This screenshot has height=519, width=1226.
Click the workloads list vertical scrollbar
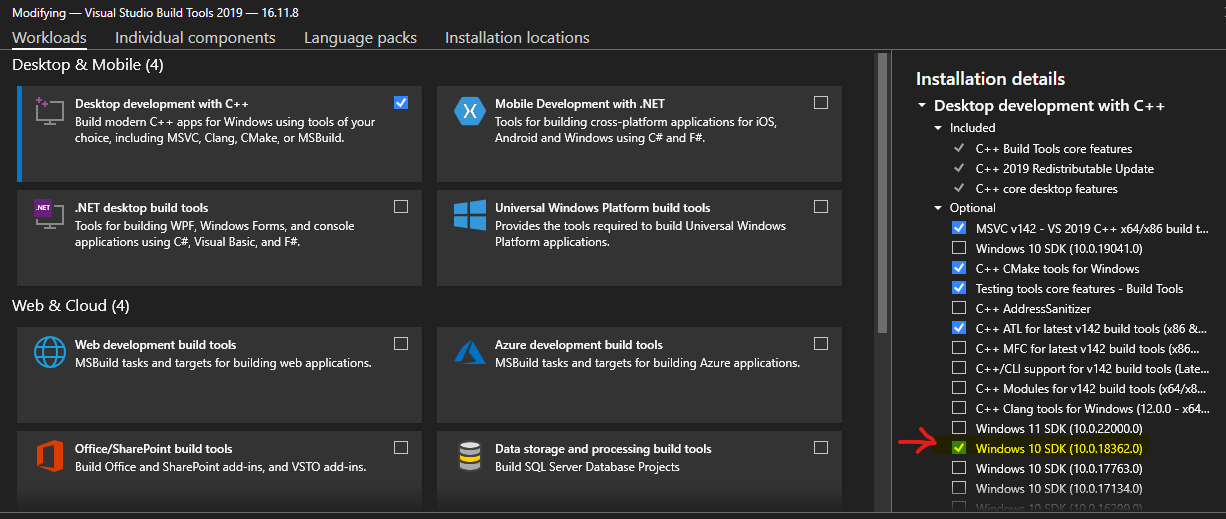point(881,190)
